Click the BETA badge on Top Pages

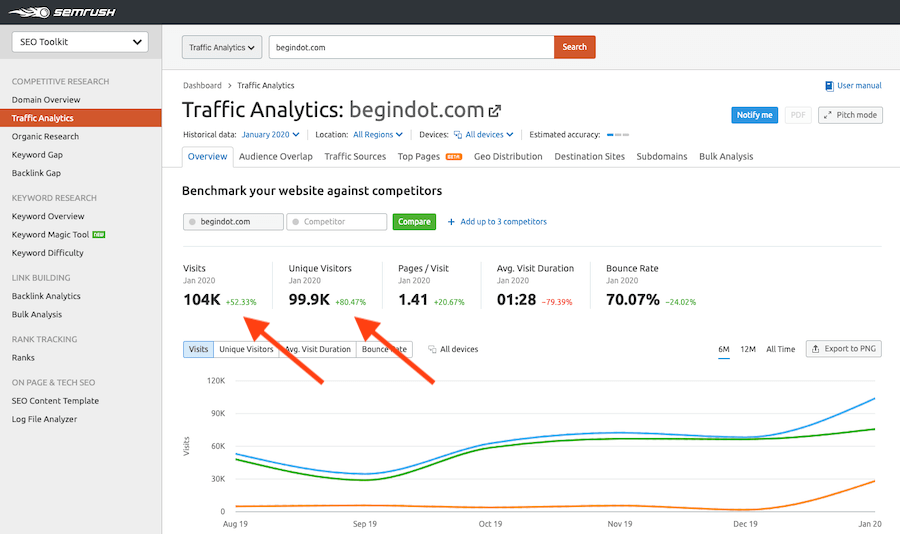coord(454,157)
